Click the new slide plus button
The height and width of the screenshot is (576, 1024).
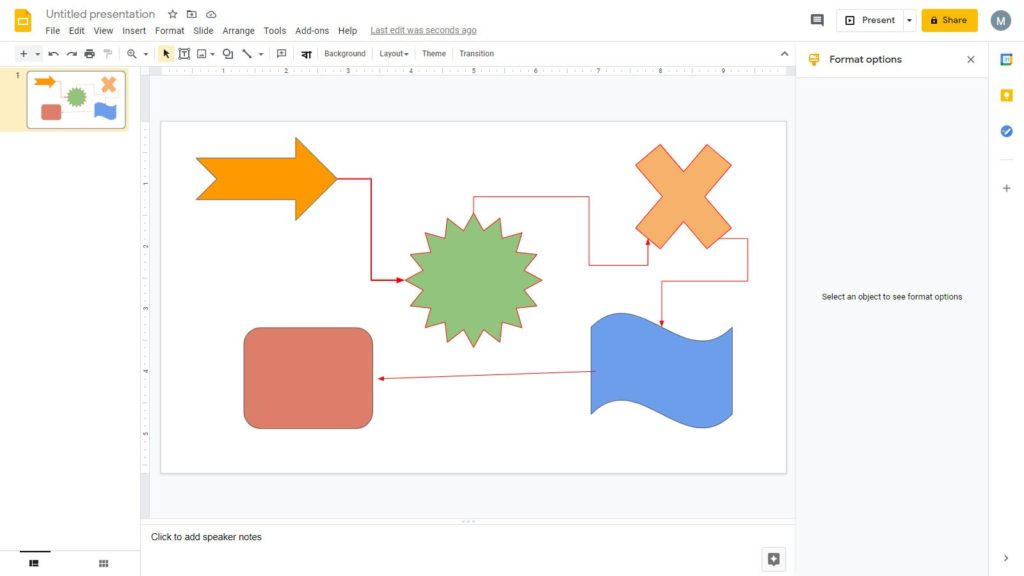[24, 54]
